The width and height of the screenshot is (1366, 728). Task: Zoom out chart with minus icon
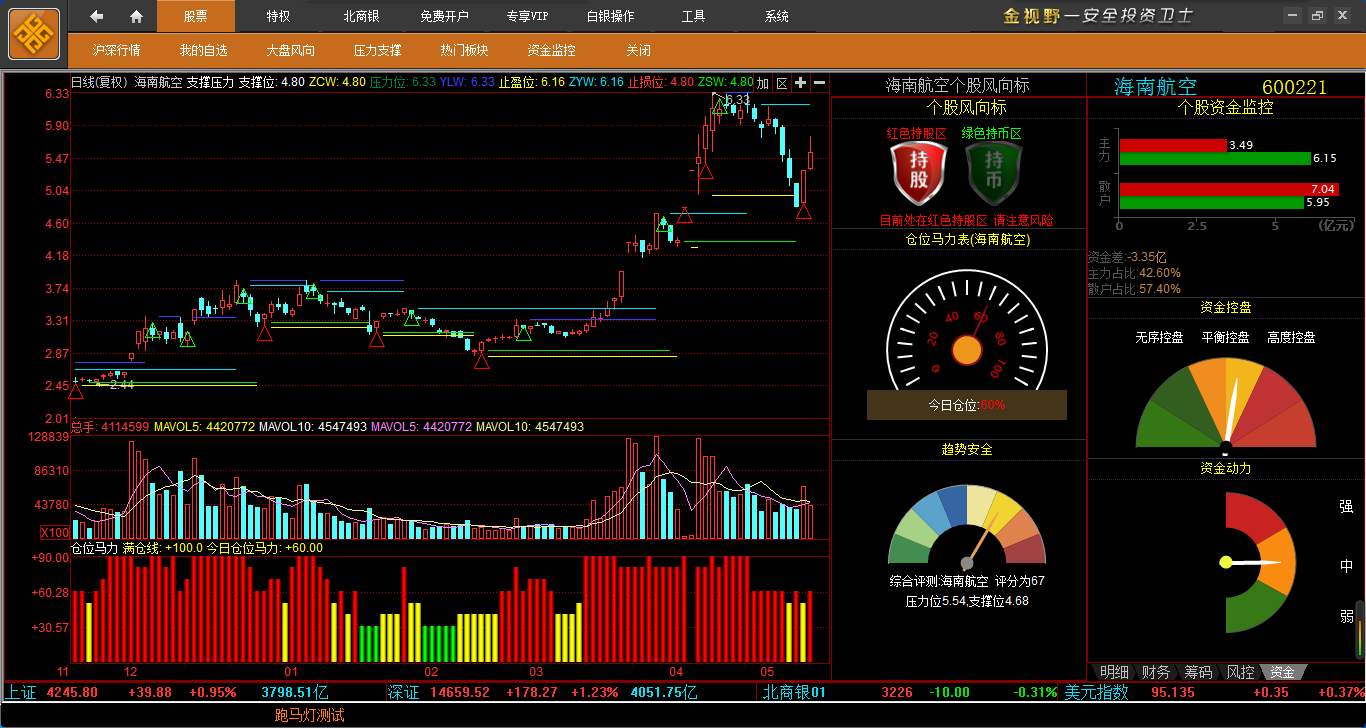pyautogui.click(x=819, y=83)
